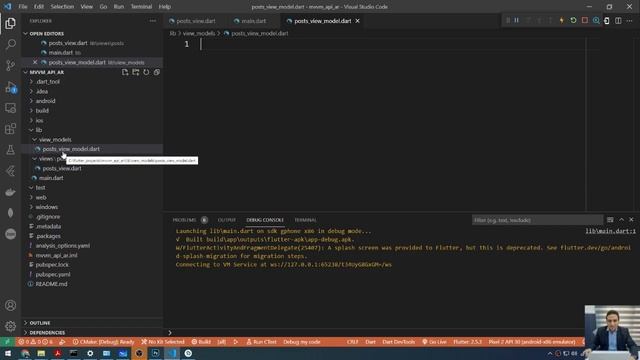This screenshot has width=640, height=360.
Task: Trigger Flutter hot reload lightning icon
Action: [x=562, y=20]
